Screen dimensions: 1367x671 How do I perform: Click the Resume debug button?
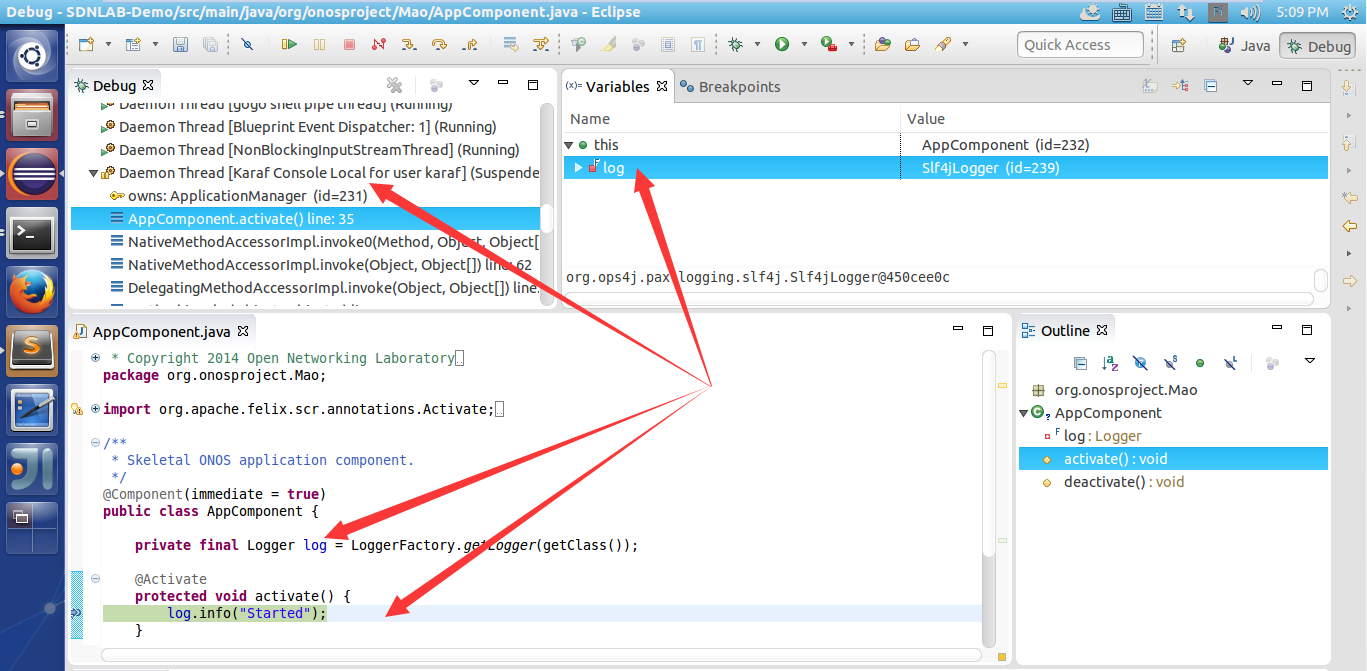[x=289, y=45]
